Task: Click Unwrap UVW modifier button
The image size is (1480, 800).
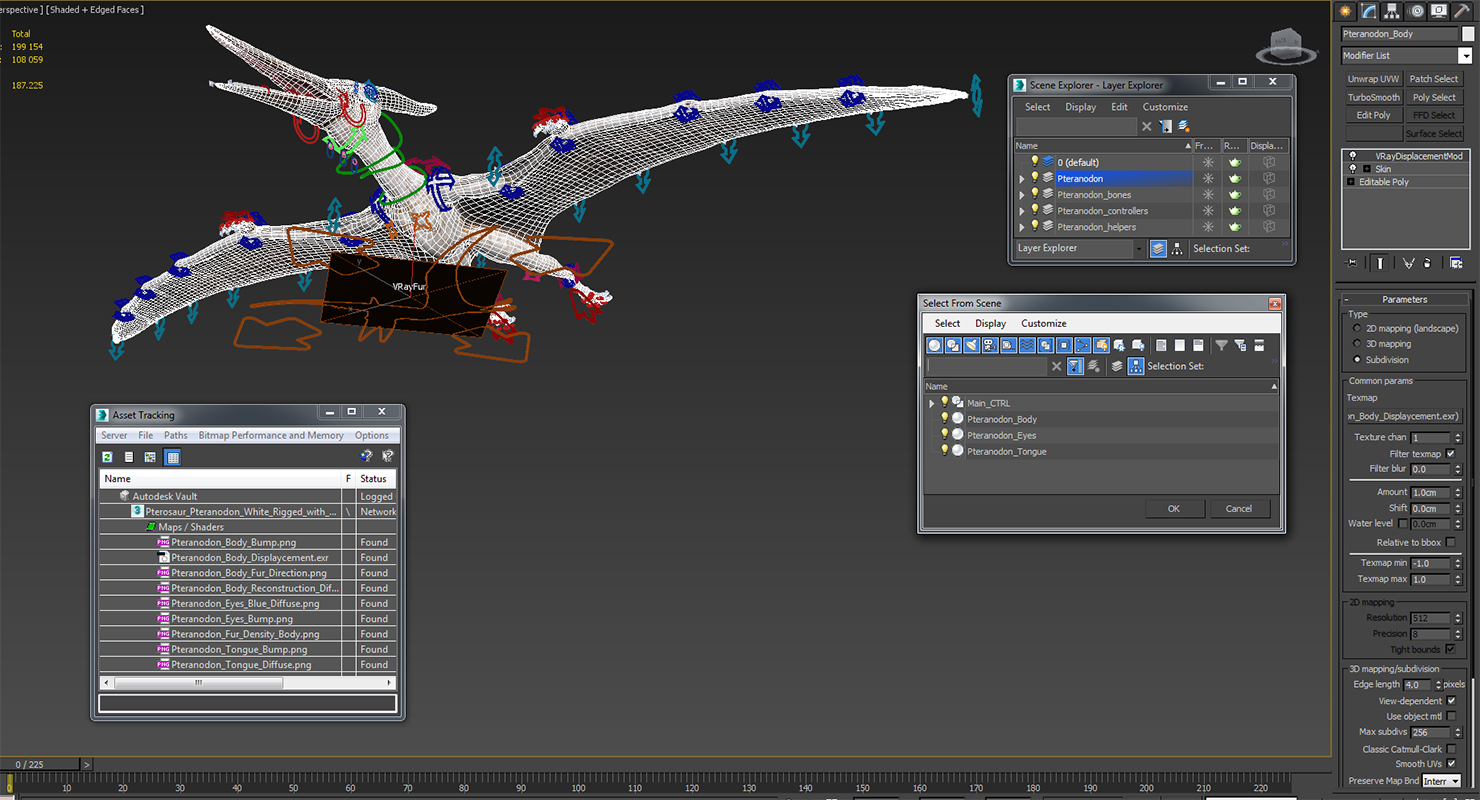Action: click(1373, 79)
